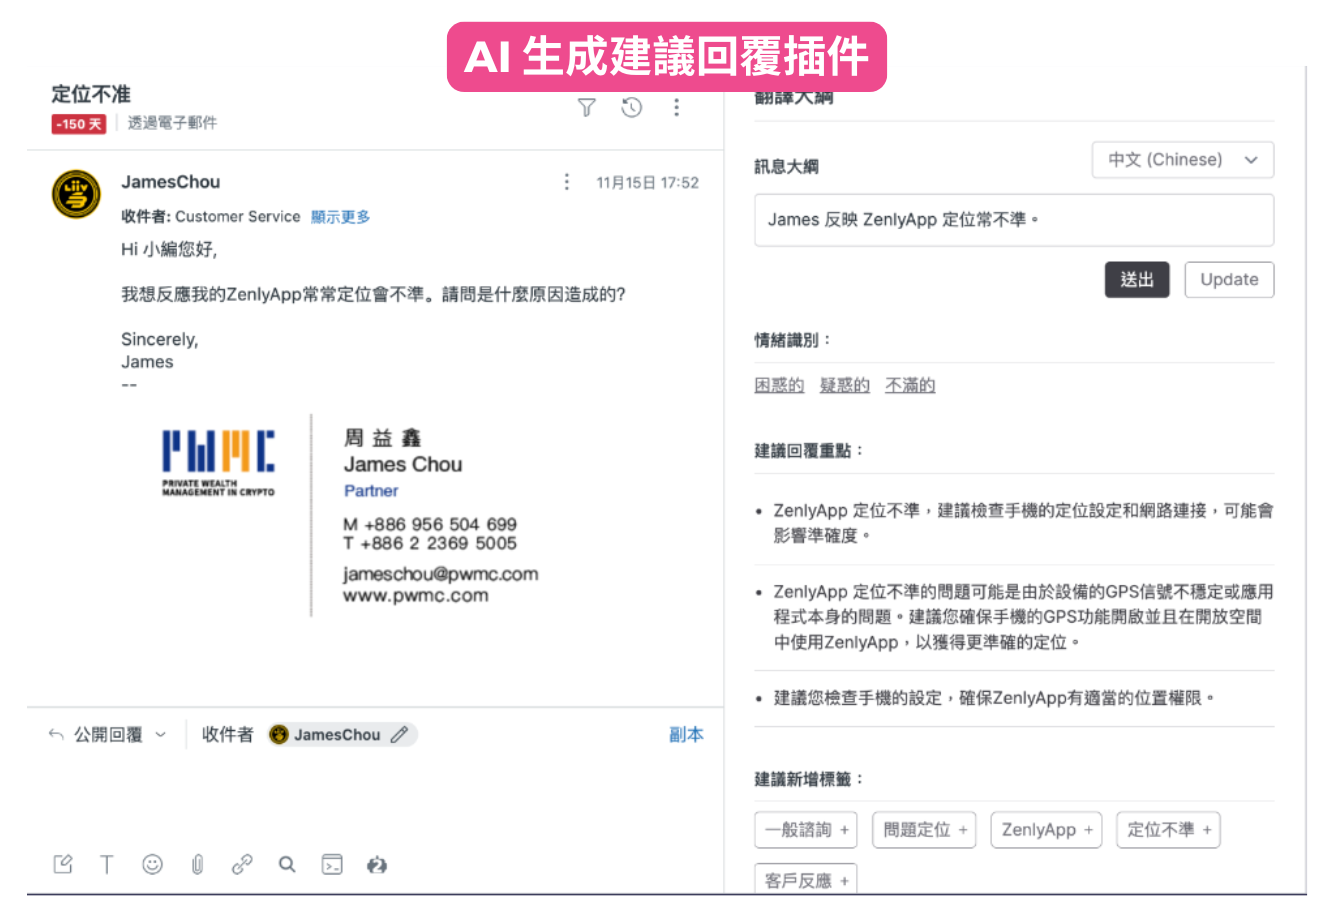Click third suggestion about 位置權限

click(x=993, y=698)
